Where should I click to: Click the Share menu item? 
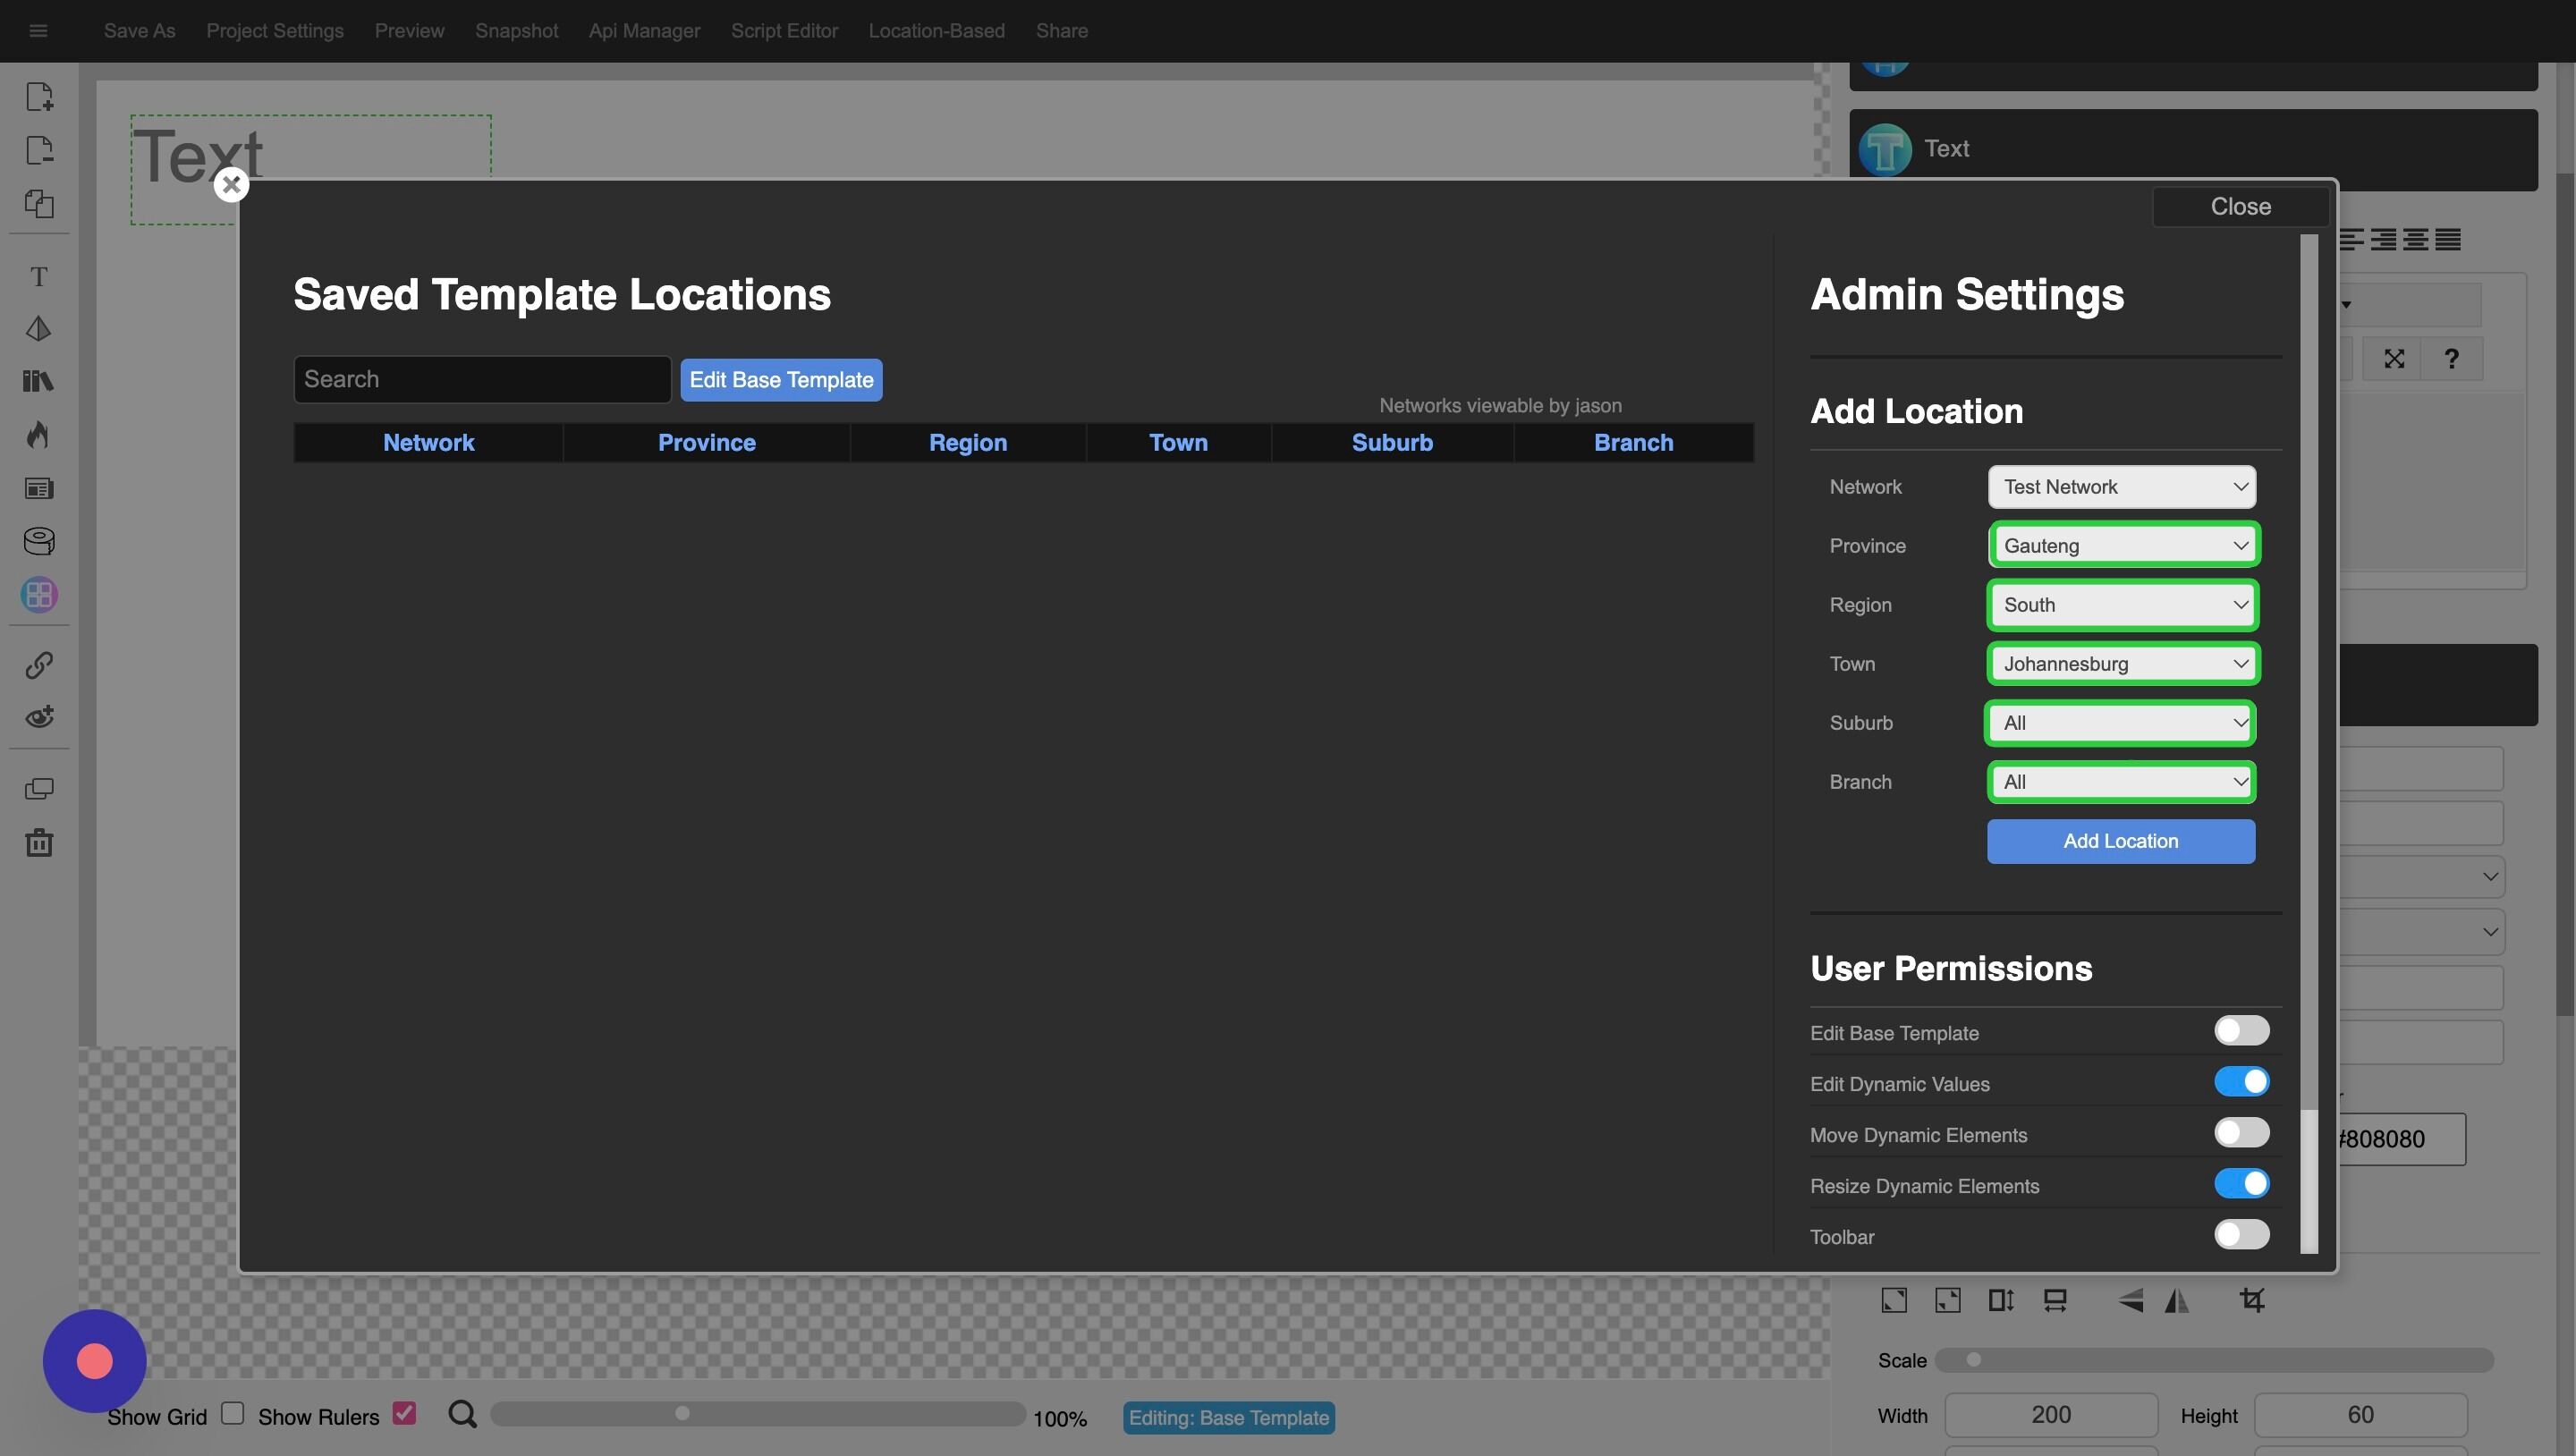[1062, 31]
